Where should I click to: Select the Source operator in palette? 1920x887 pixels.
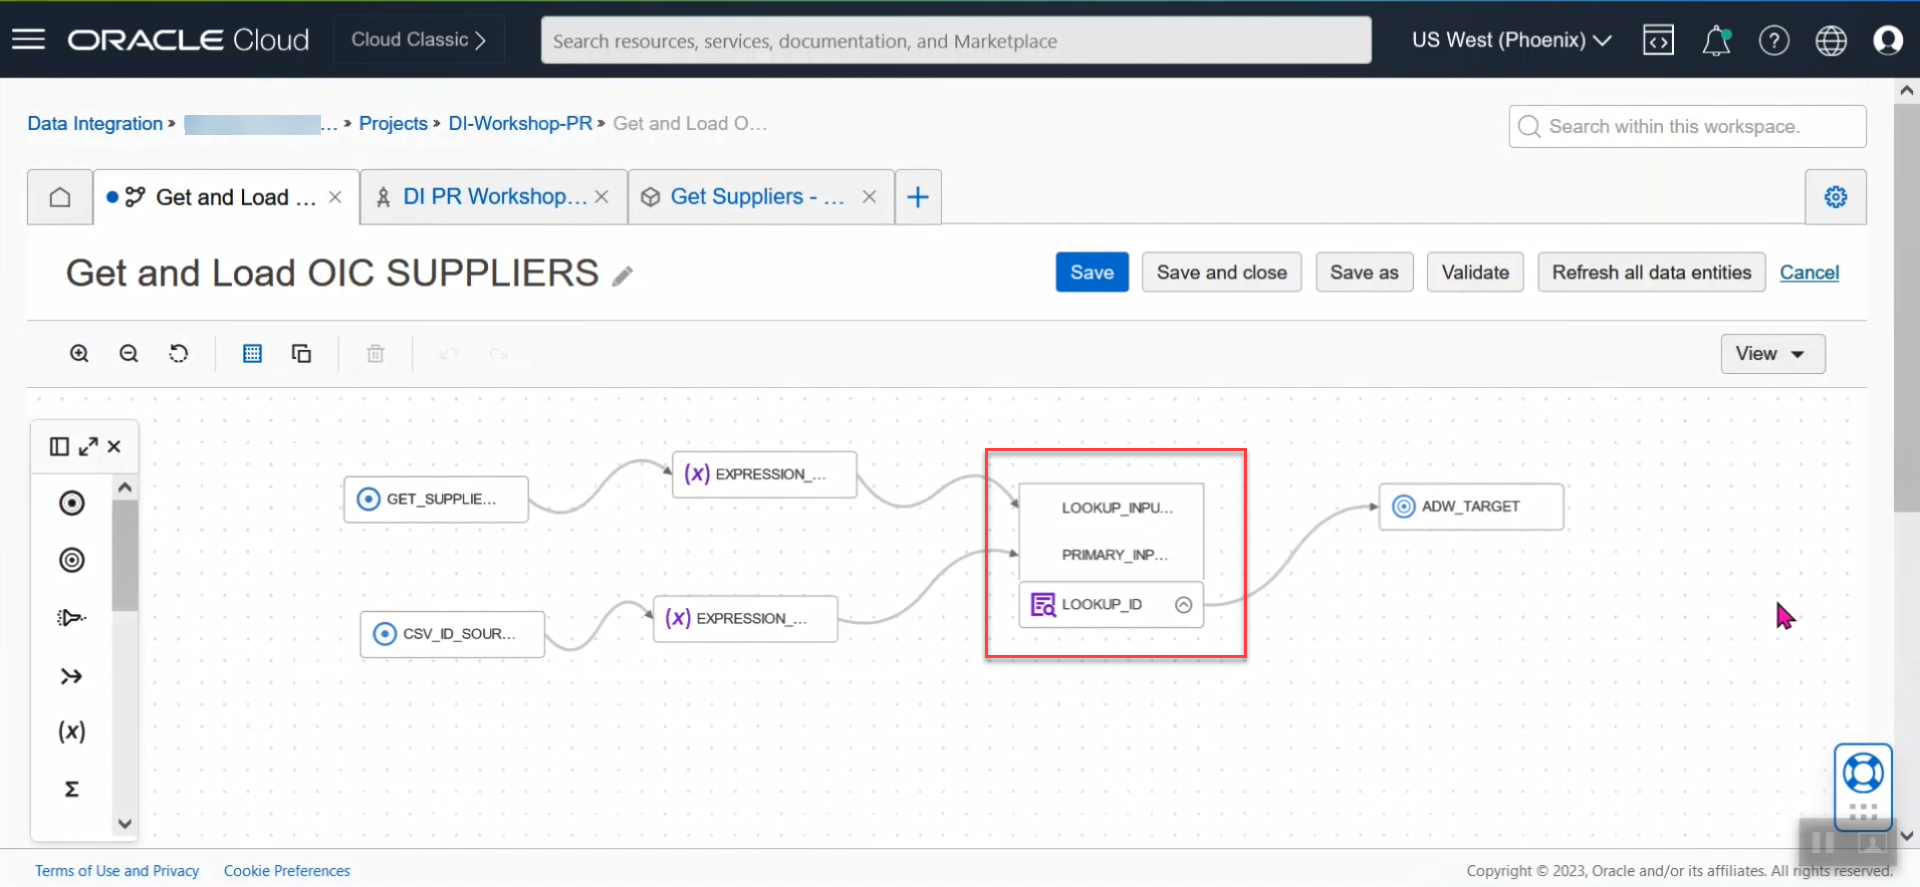pyautogui.click(x=72, y=503)
